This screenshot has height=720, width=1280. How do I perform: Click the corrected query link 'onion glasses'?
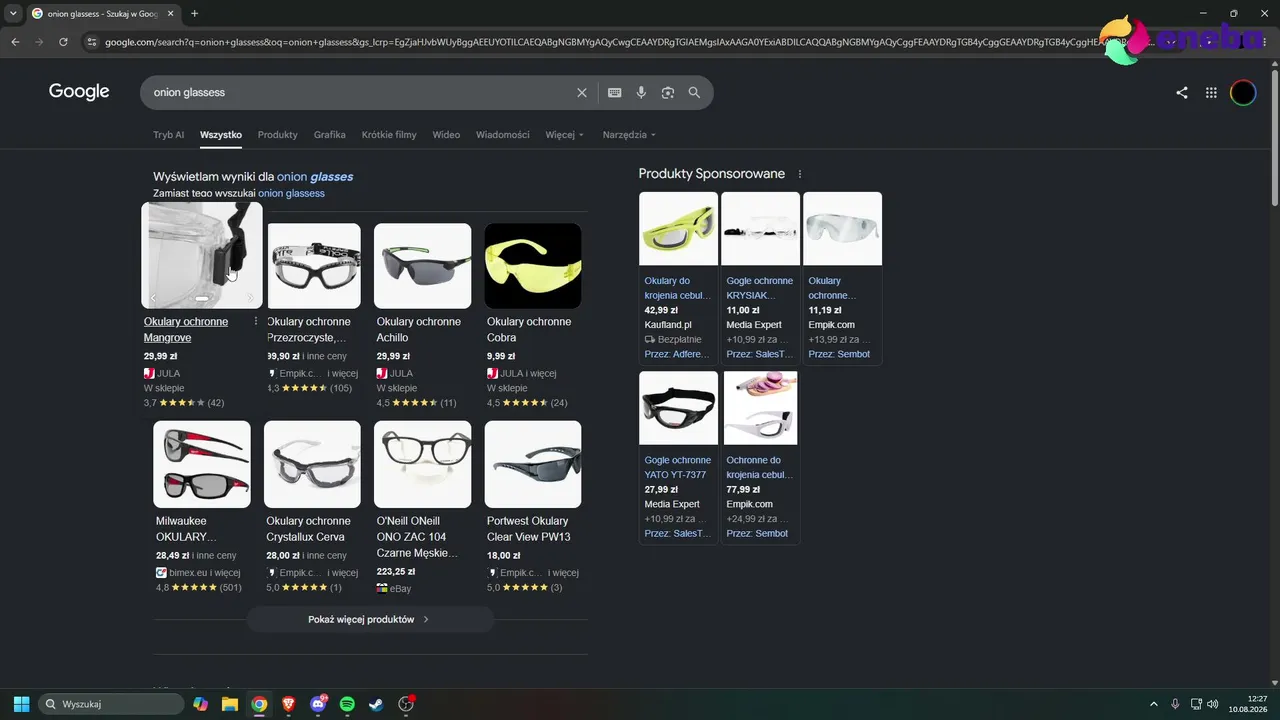pos(315,177)
